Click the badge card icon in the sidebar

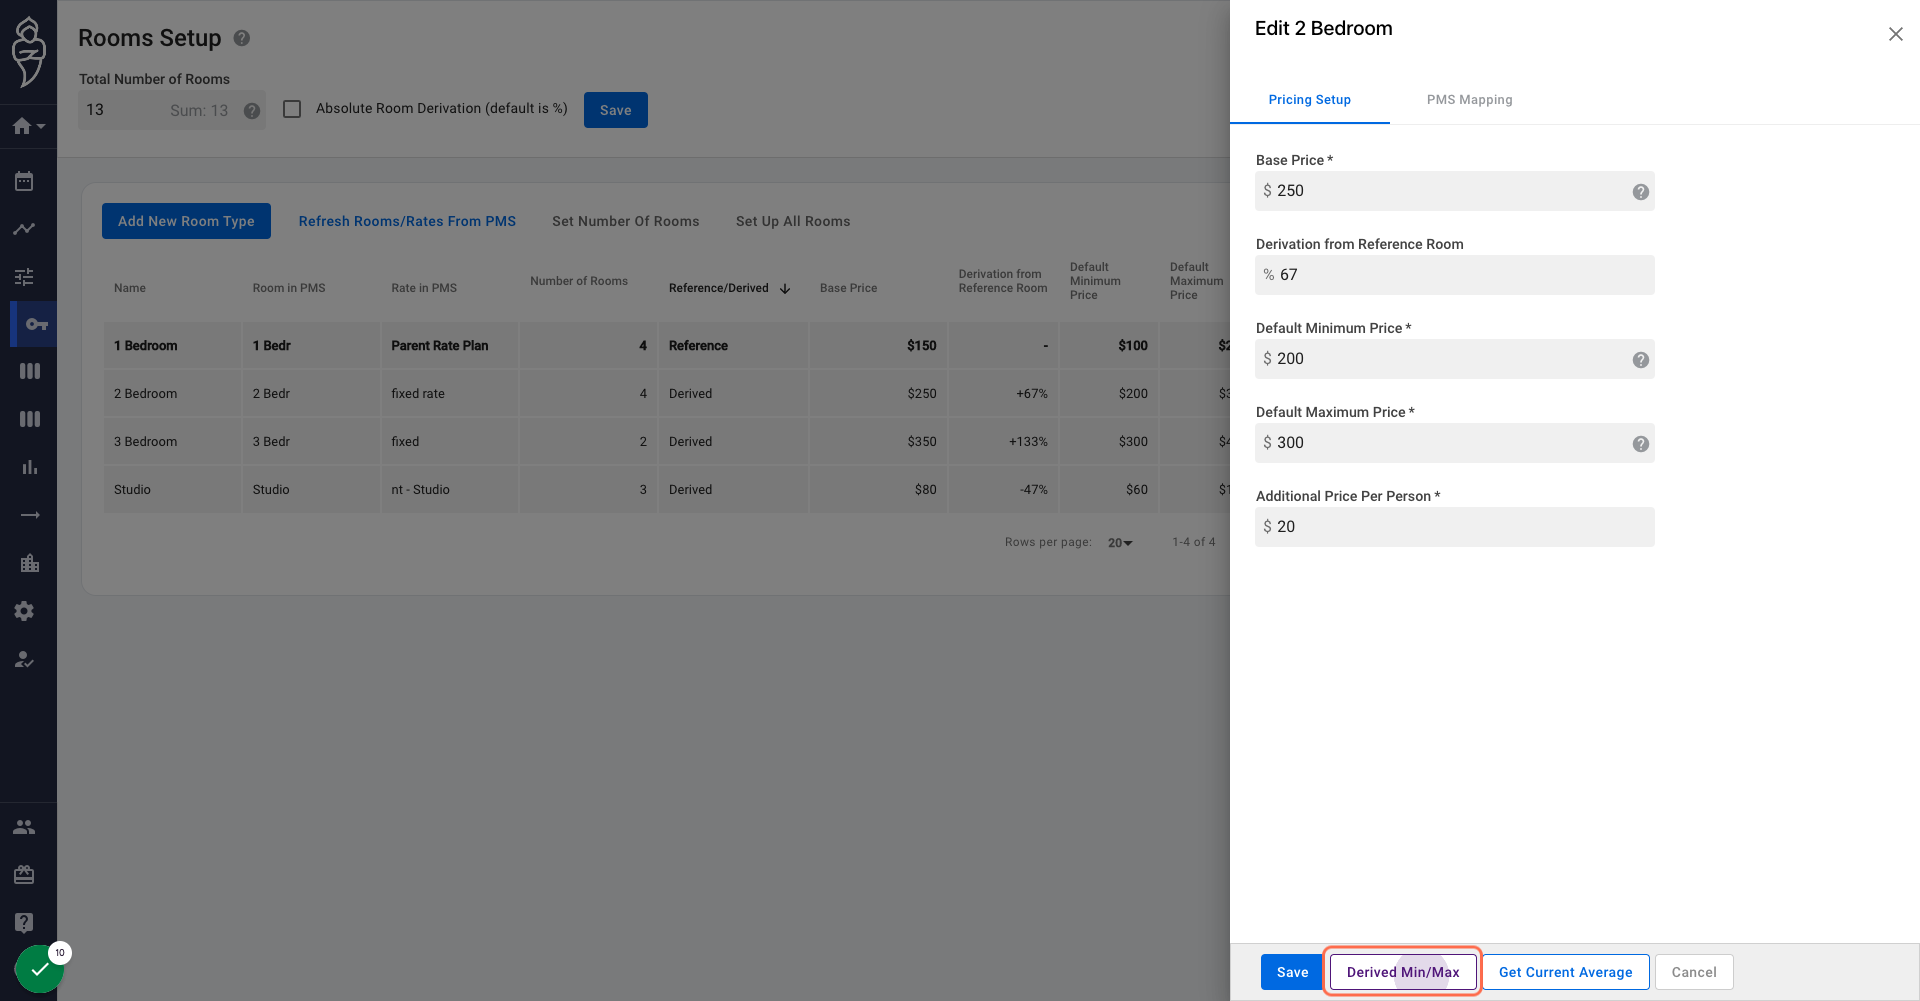[x=24, y=875]
